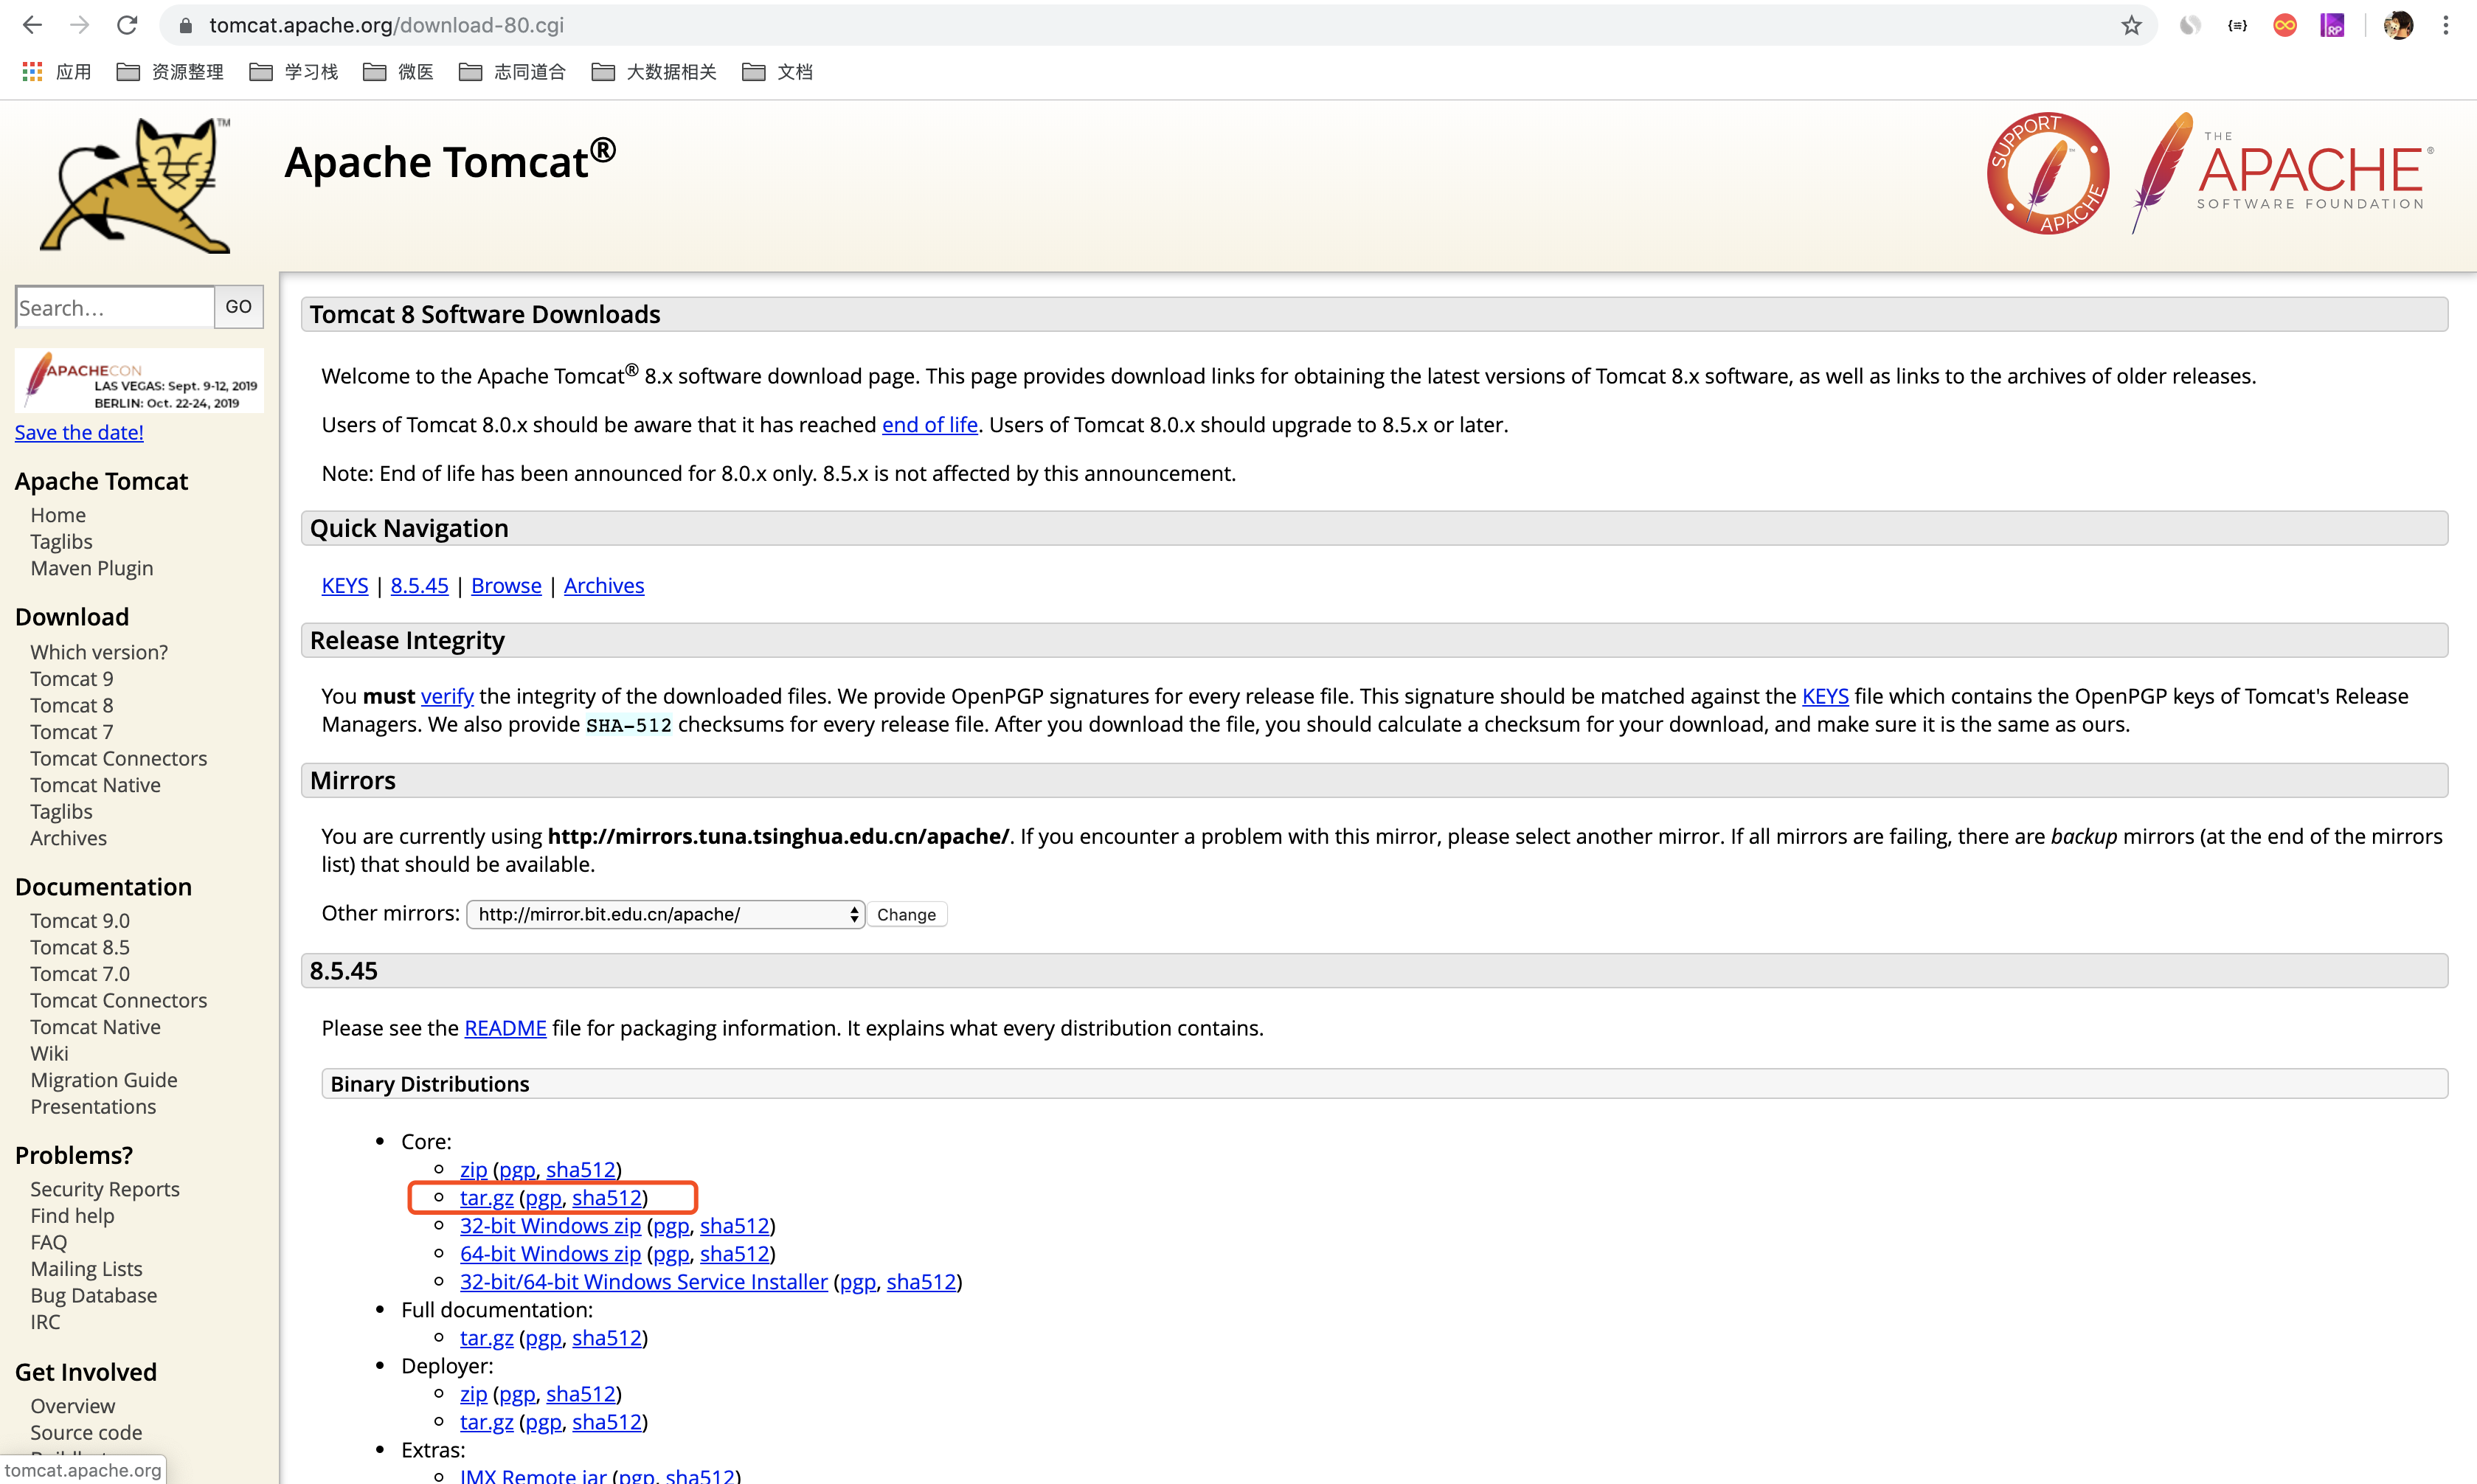Click the grey globe extension icon
Screen dimensions: 2477x1484
pyautogui.click(x=2190, y=25)
